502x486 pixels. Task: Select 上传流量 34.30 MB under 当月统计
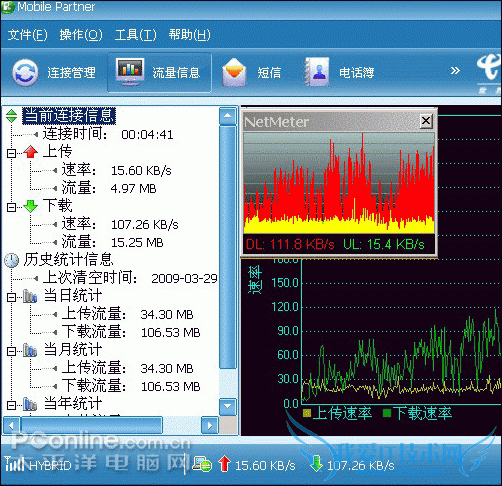pyautogui.click(x=128, y=368)
